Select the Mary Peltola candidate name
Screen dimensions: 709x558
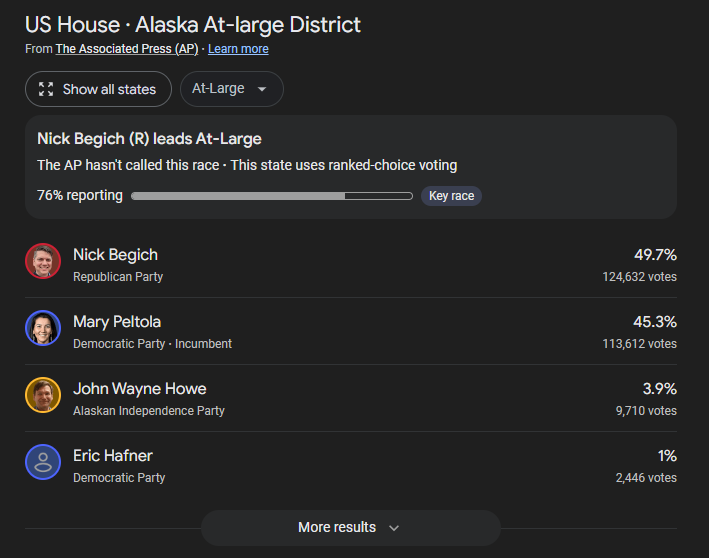tap(117, 322)
